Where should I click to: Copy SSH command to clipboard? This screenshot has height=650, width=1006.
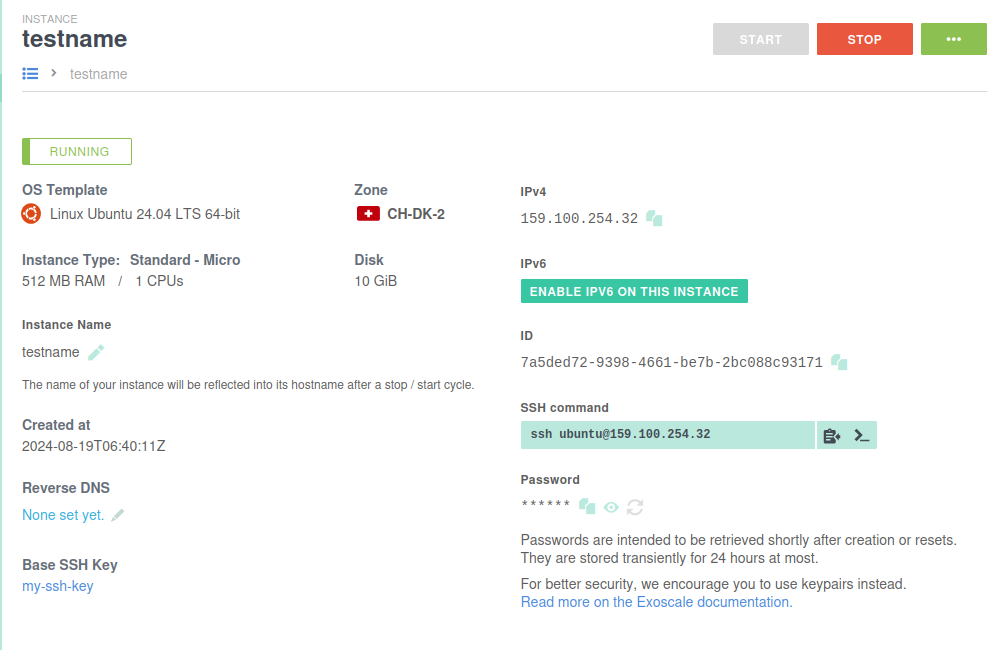point(831,435)
